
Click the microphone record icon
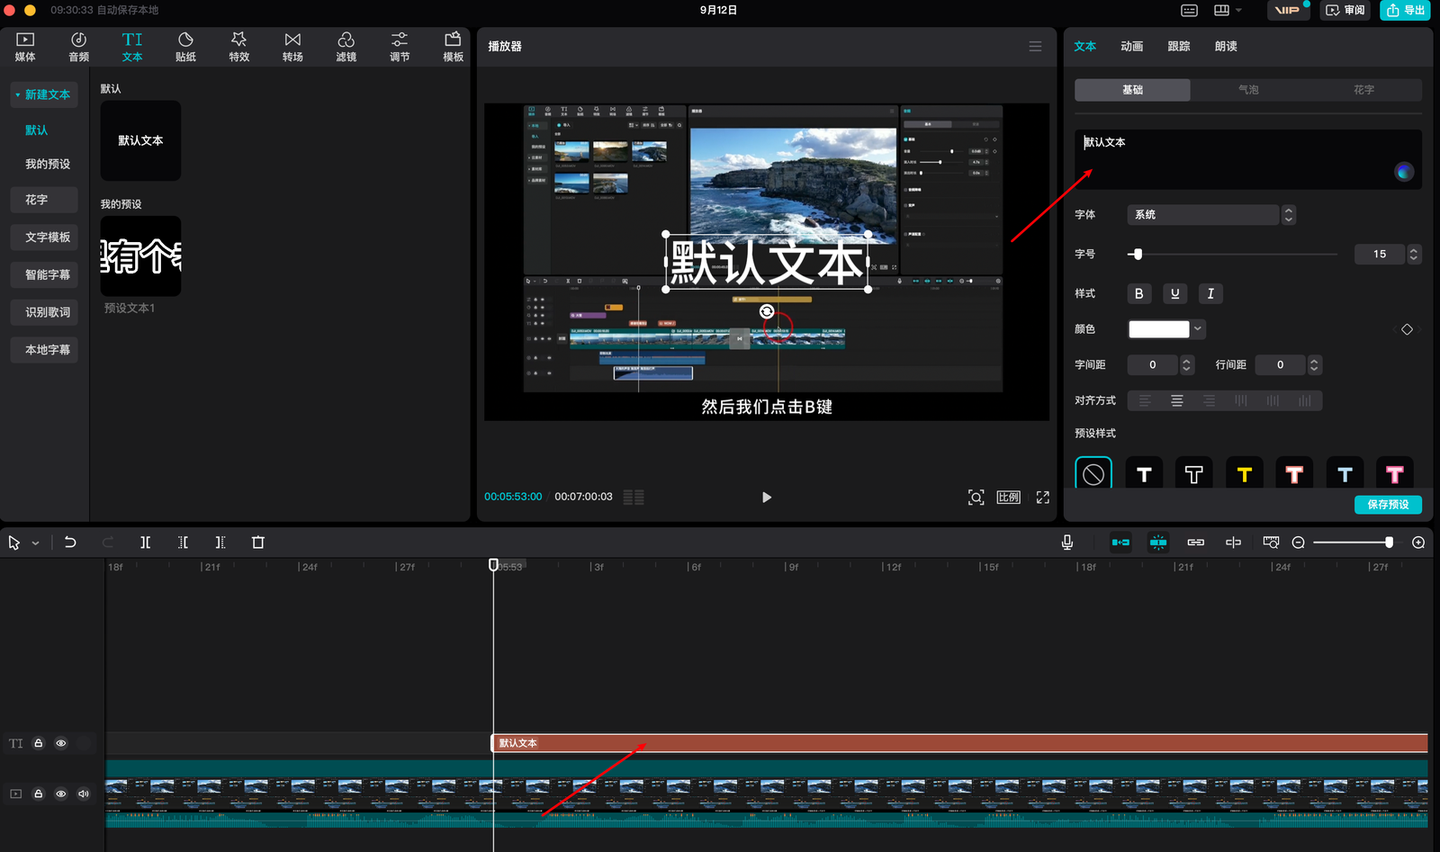pos(1067,542)
